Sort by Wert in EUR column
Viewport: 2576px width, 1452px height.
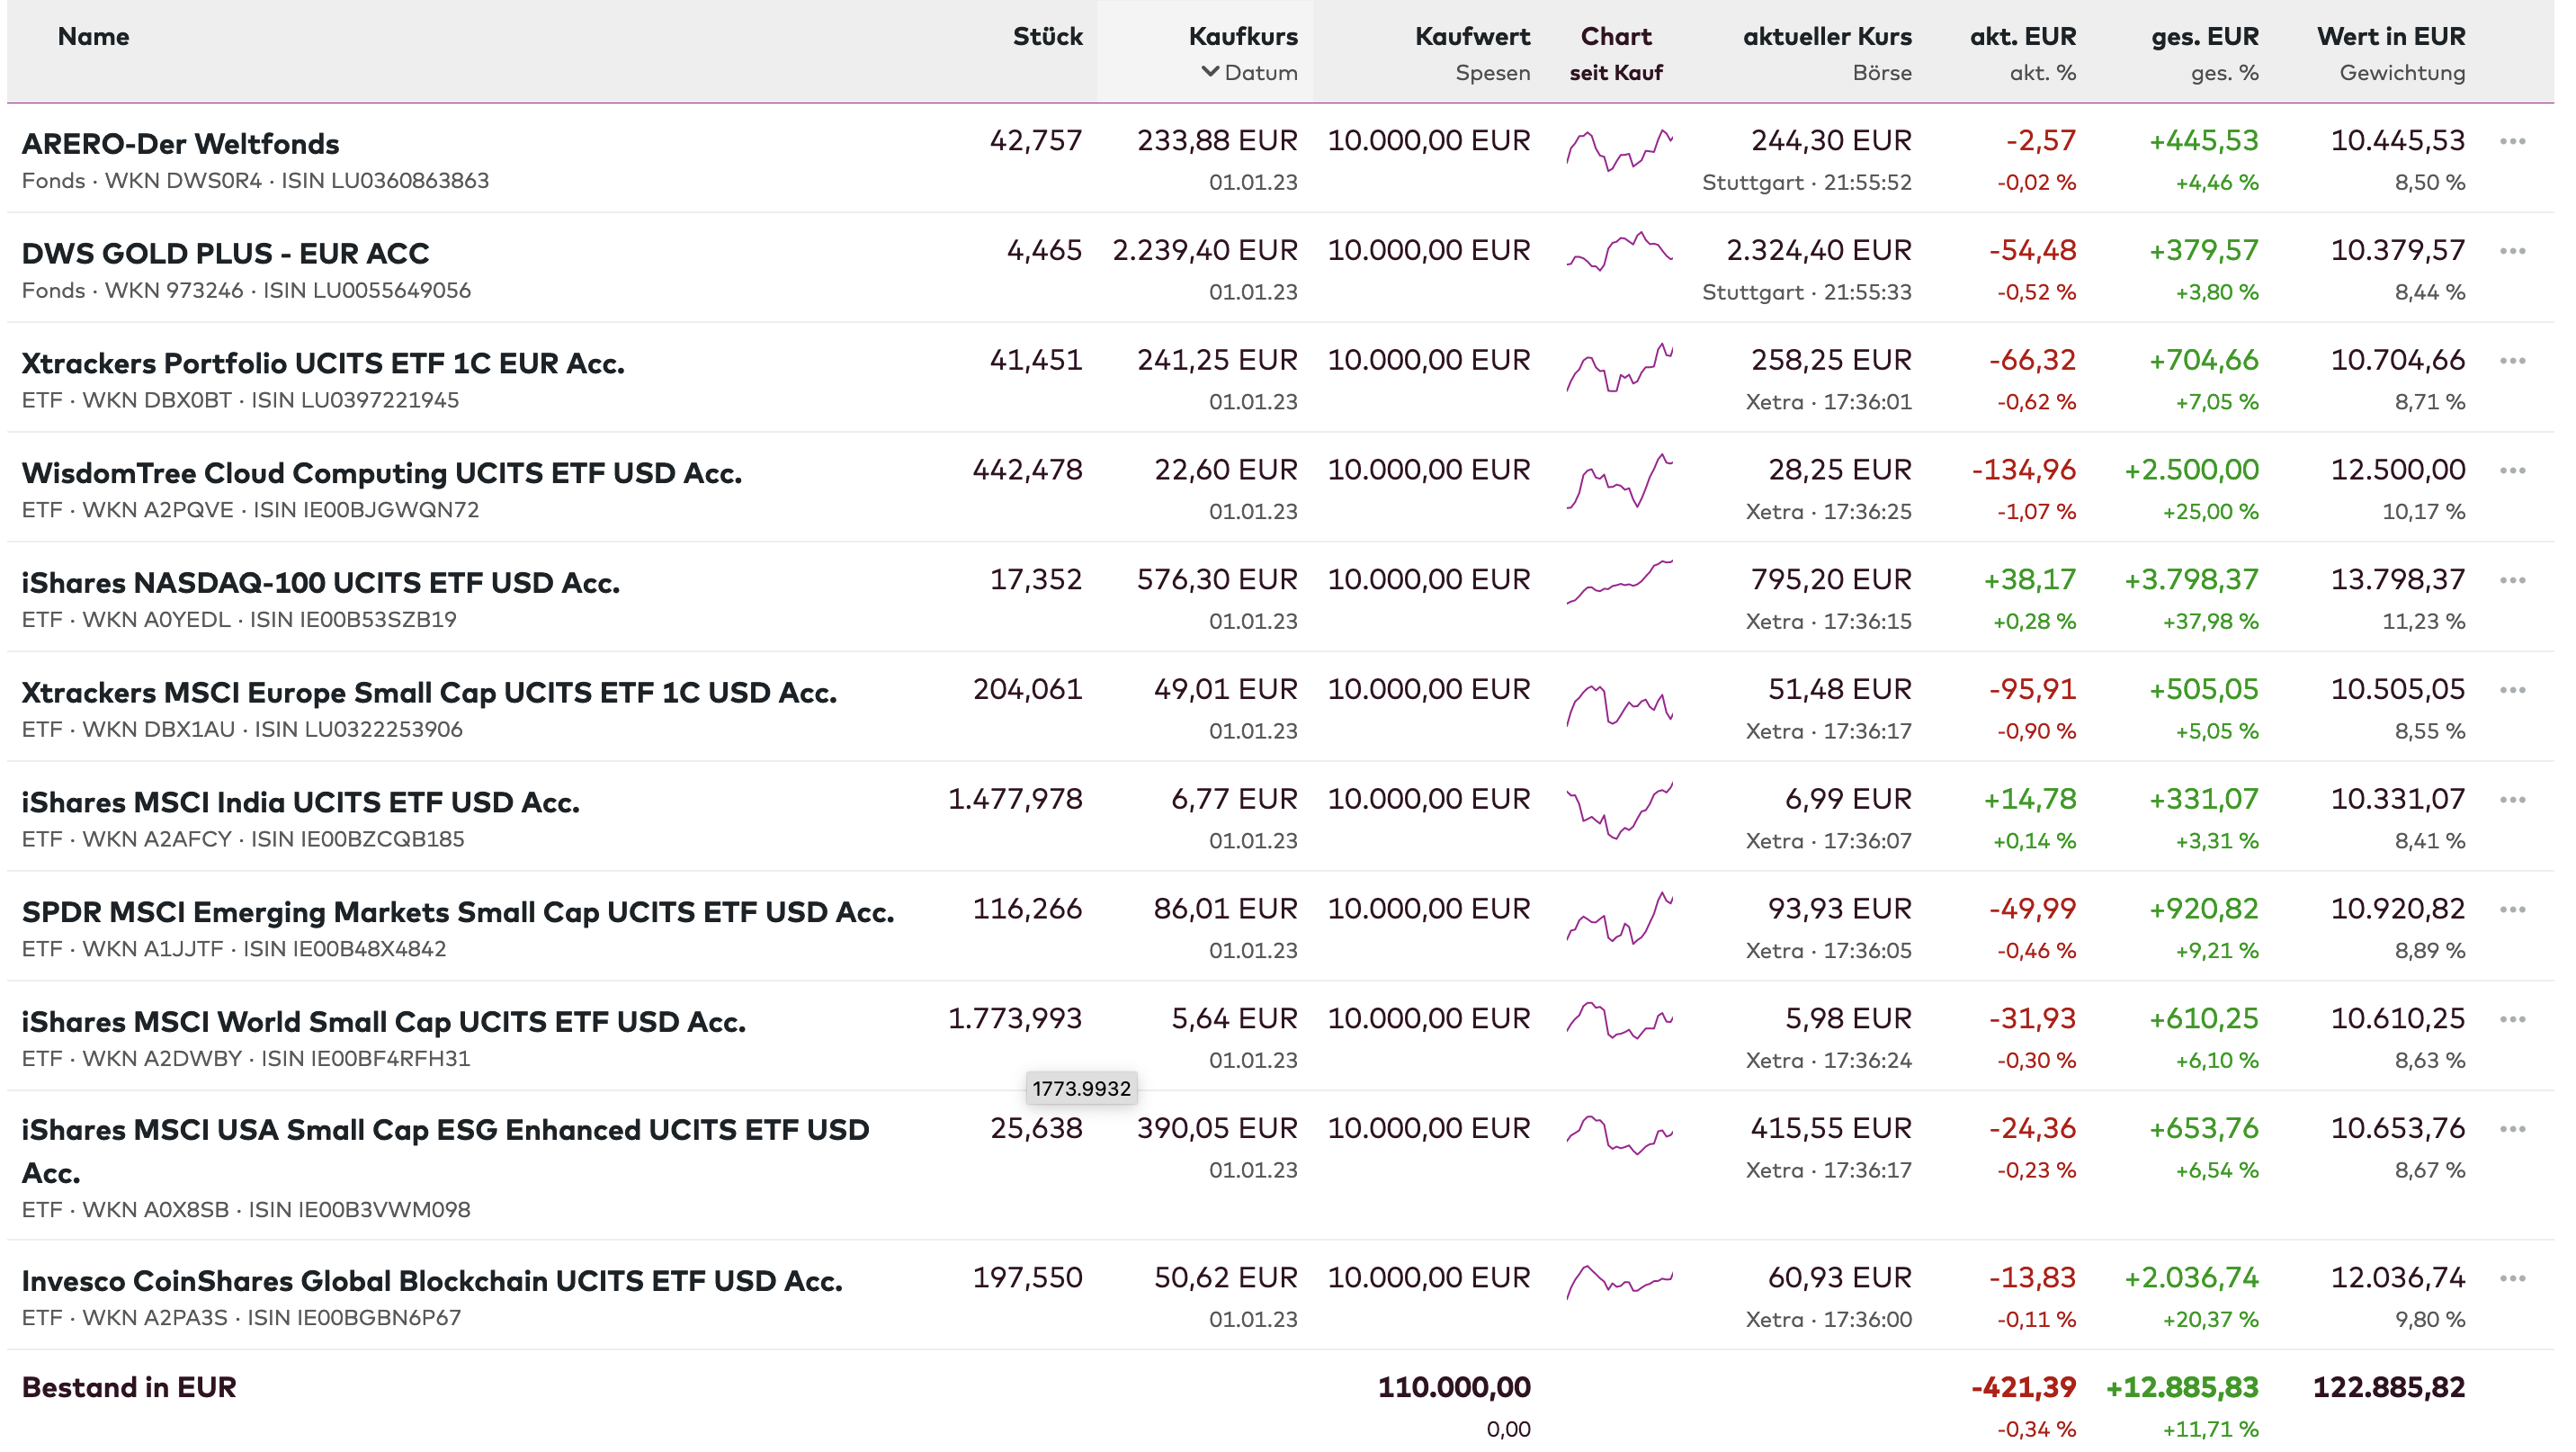click(2390, 37)
